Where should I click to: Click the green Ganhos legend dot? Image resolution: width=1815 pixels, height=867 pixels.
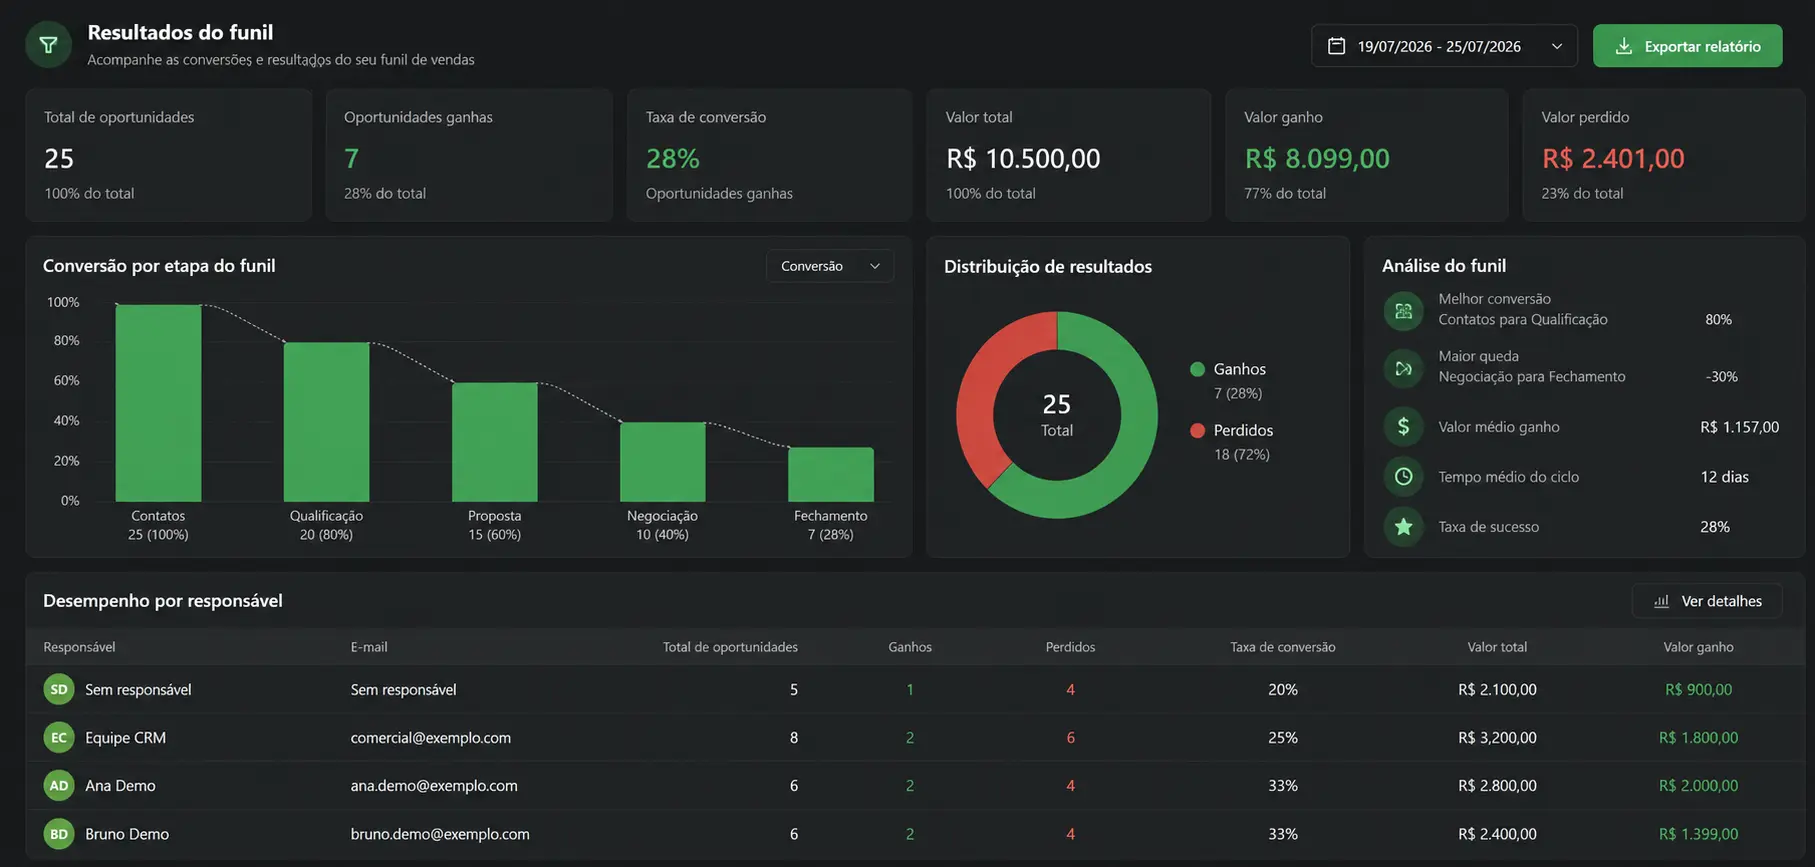(x=1197, y=369)
